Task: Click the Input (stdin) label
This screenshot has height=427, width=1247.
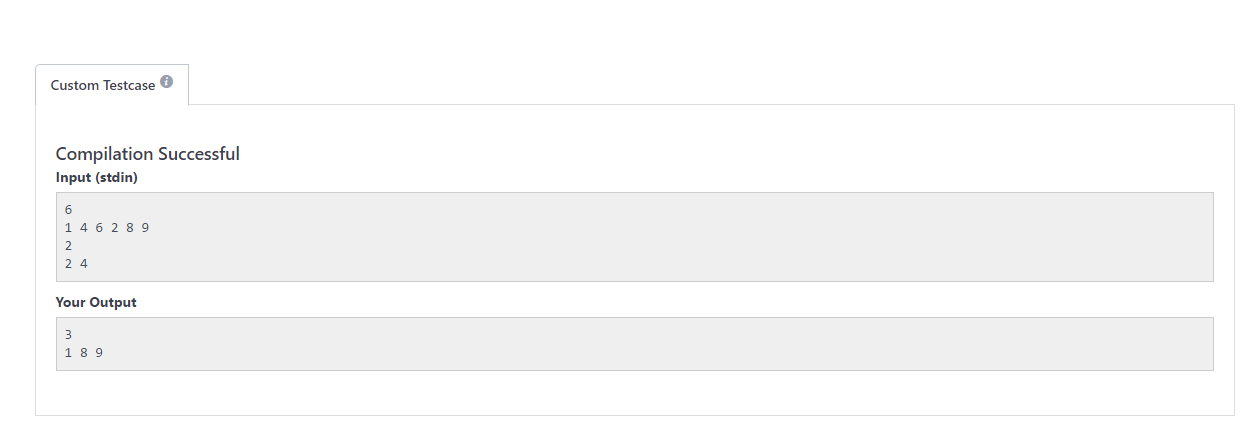Action: [97, 178]
